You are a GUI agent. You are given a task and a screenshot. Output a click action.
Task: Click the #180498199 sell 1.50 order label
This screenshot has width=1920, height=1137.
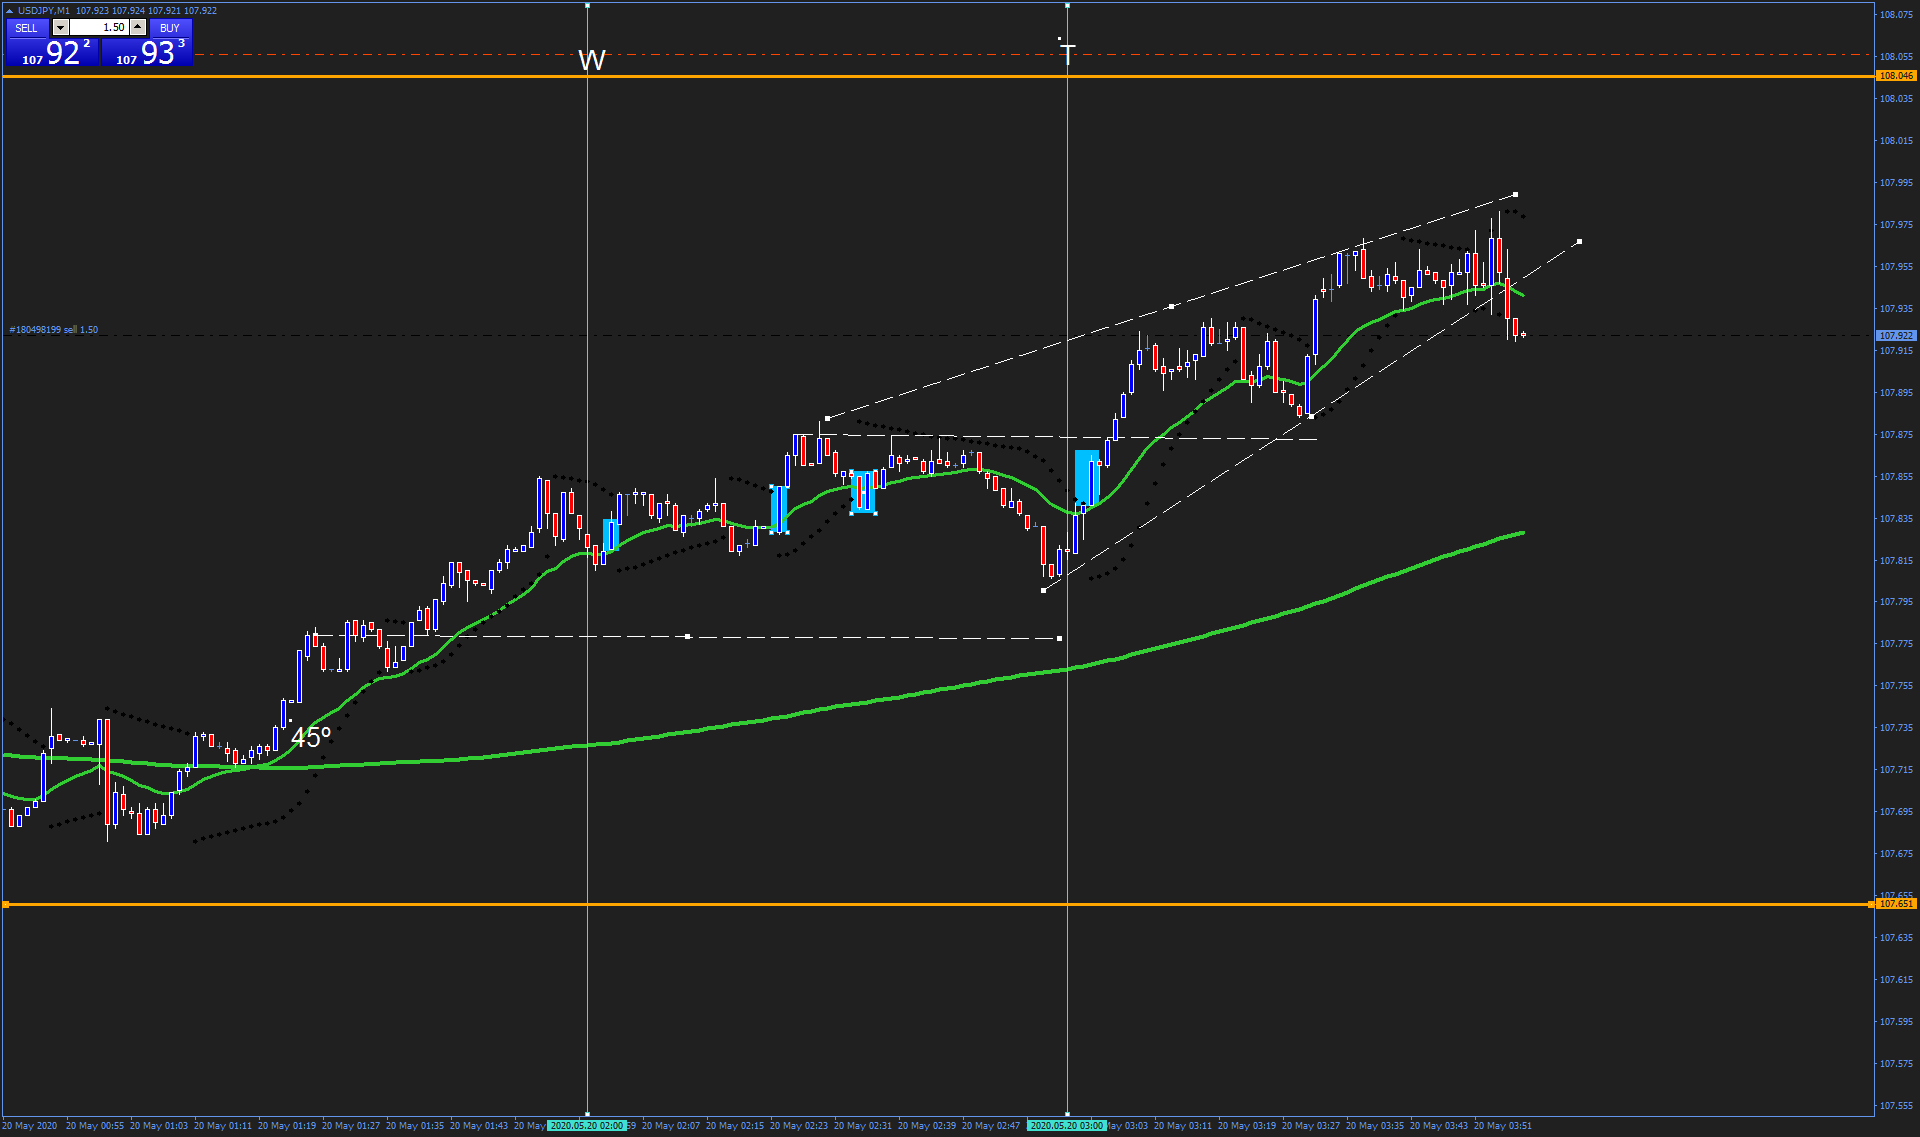[x=54, y=330]
